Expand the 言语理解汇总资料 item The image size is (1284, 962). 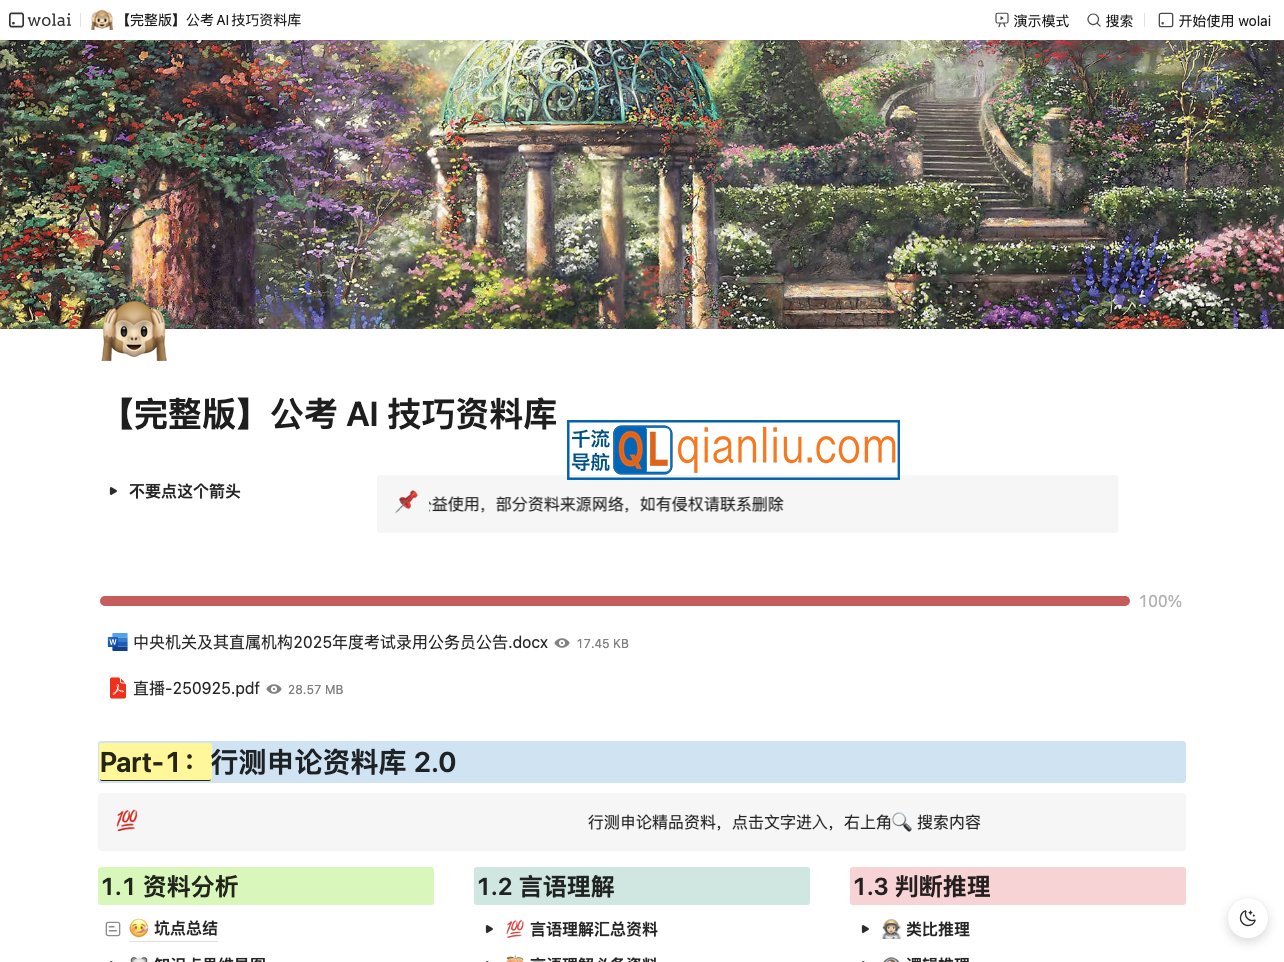(490, 929)
